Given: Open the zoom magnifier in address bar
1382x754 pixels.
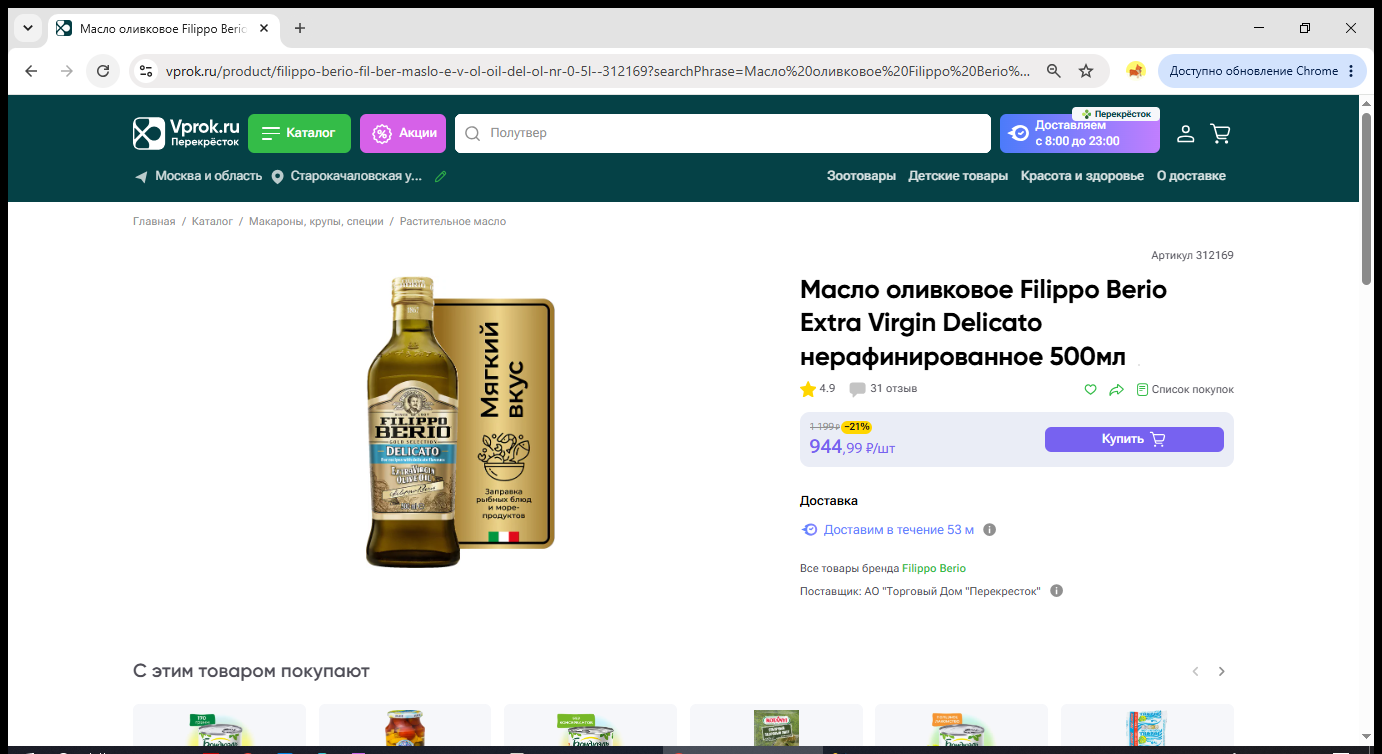Looking at the screenshot, I should tap(1053, 71).
